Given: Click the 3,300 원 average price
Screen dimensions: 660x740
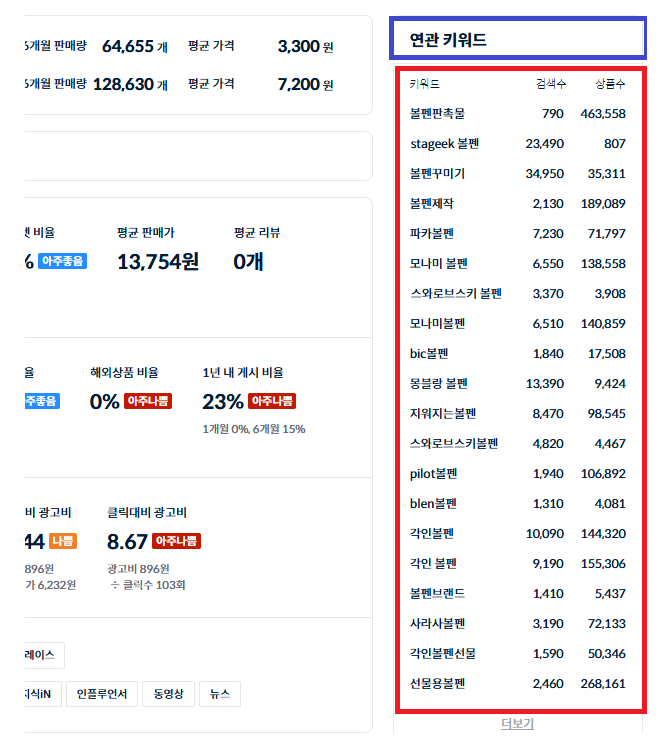Looking at the screenshot, I should tap(305, 46).
